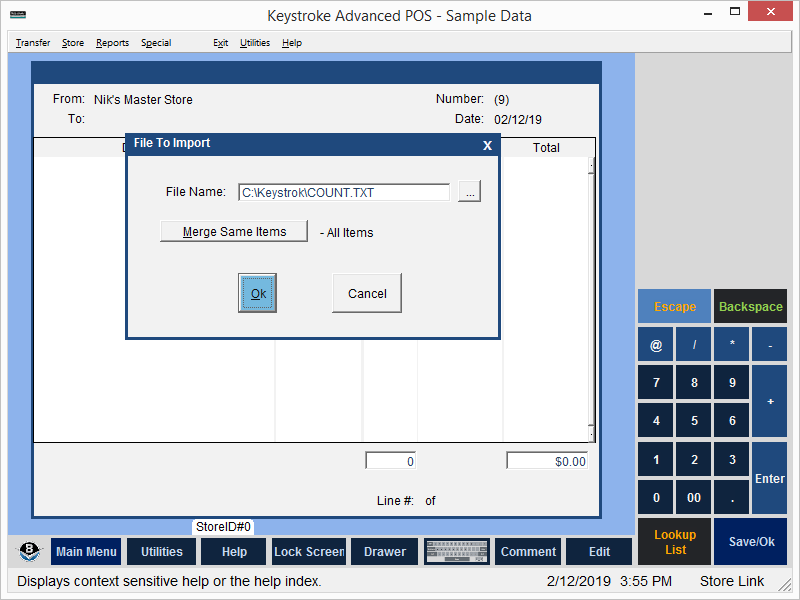The image size is (800, 600).
Task: Add a Comment via bottom toolbar
Action: click(x=528, y=552)
